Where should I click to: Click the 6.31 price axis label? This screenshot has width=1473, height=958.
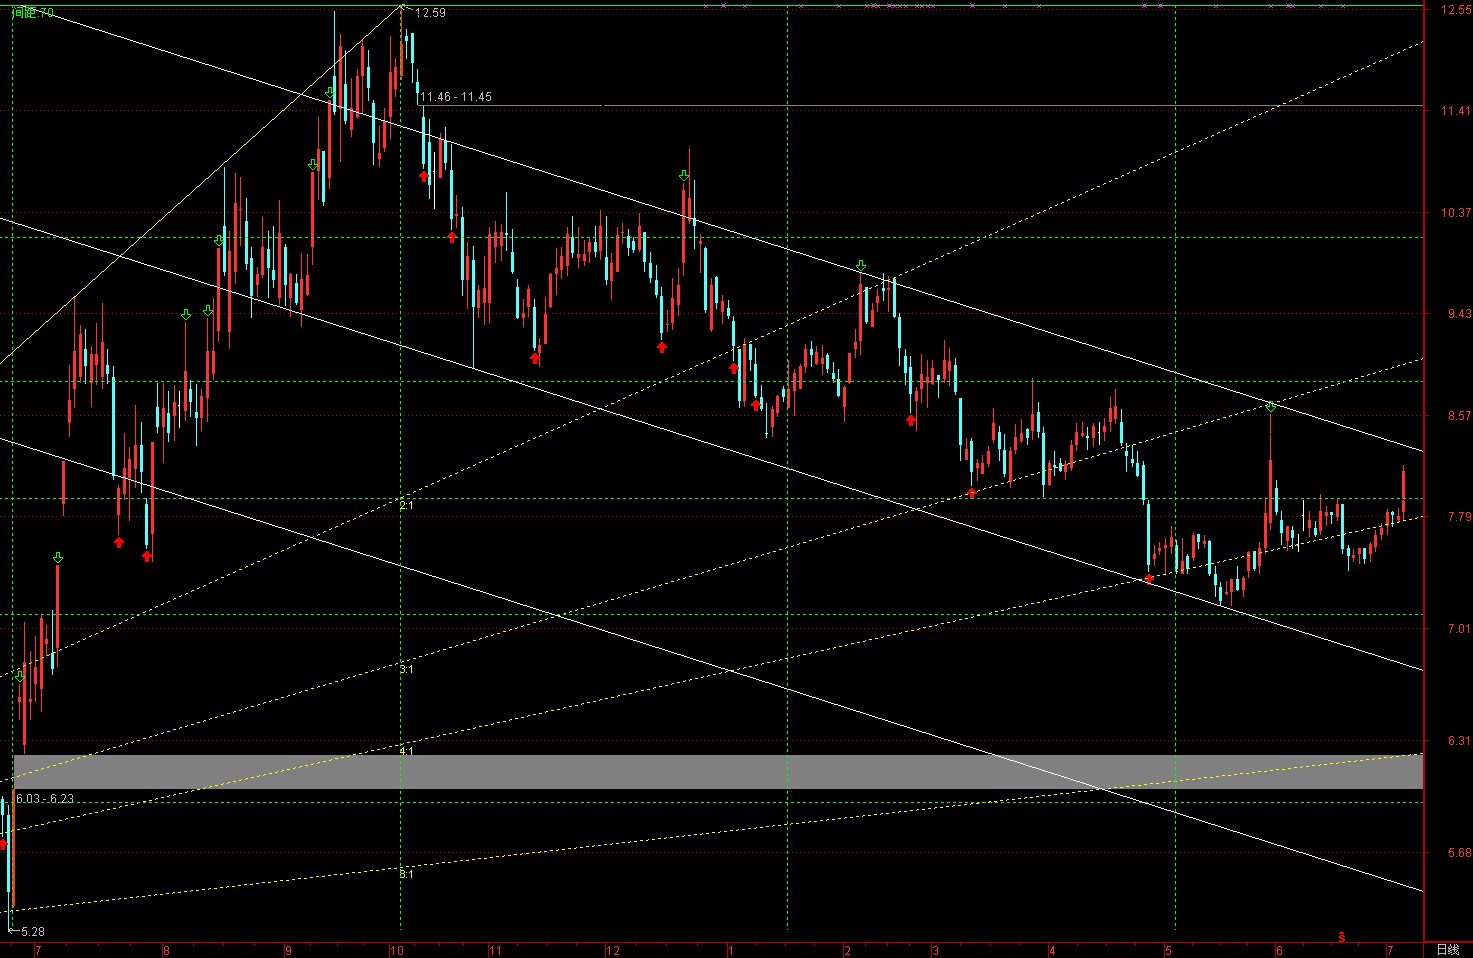[1455, 741]
